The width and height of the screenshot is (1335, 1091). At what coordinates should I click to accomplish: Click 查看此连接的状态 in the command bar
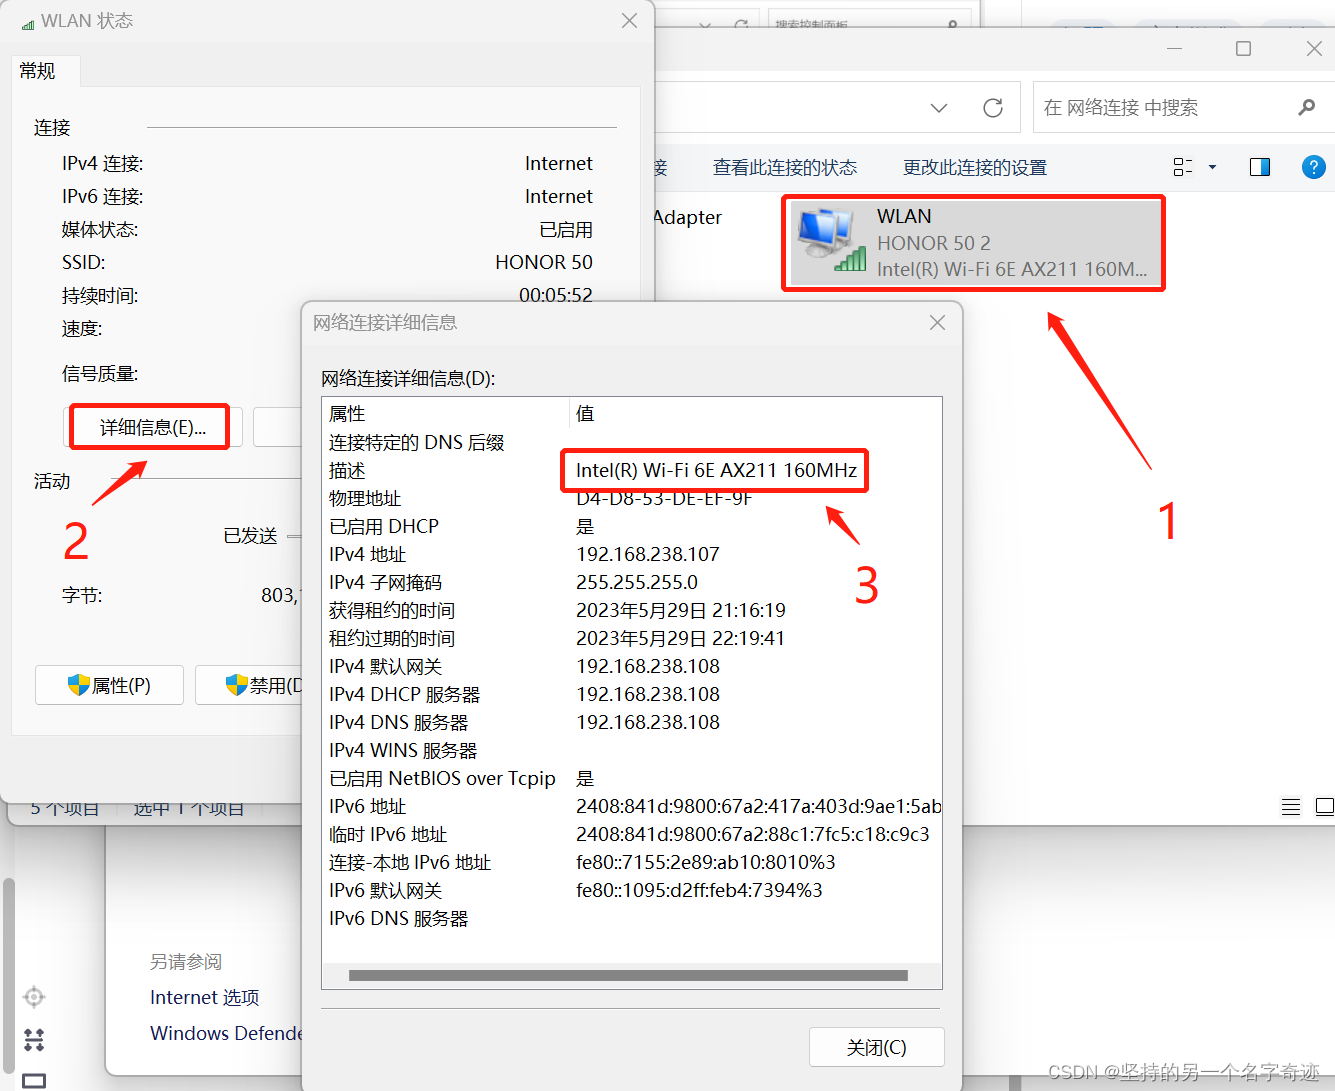[x=785, y=168]
